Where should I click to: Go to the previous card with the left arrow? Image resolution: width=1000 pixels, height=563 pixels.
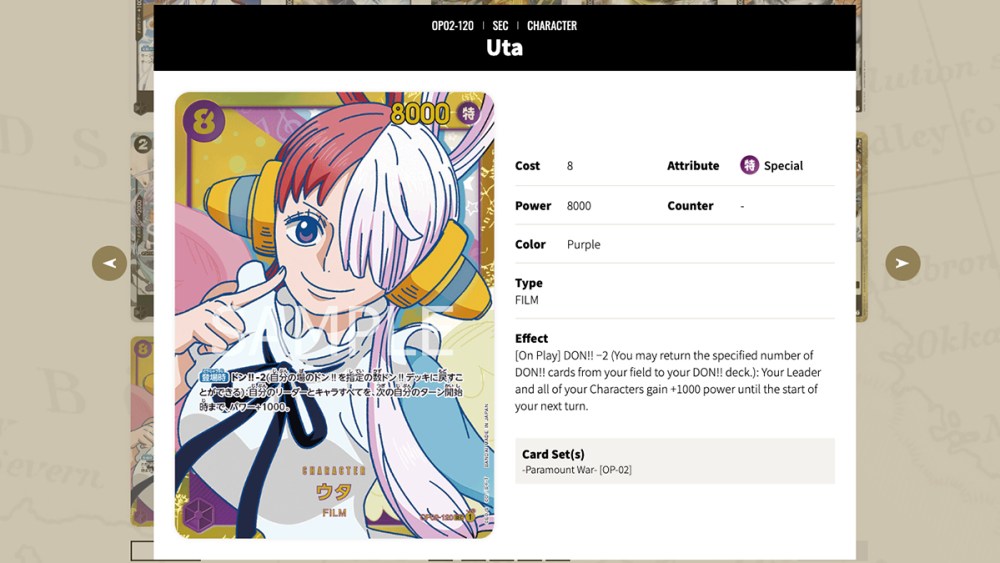[x=109, y=263]
